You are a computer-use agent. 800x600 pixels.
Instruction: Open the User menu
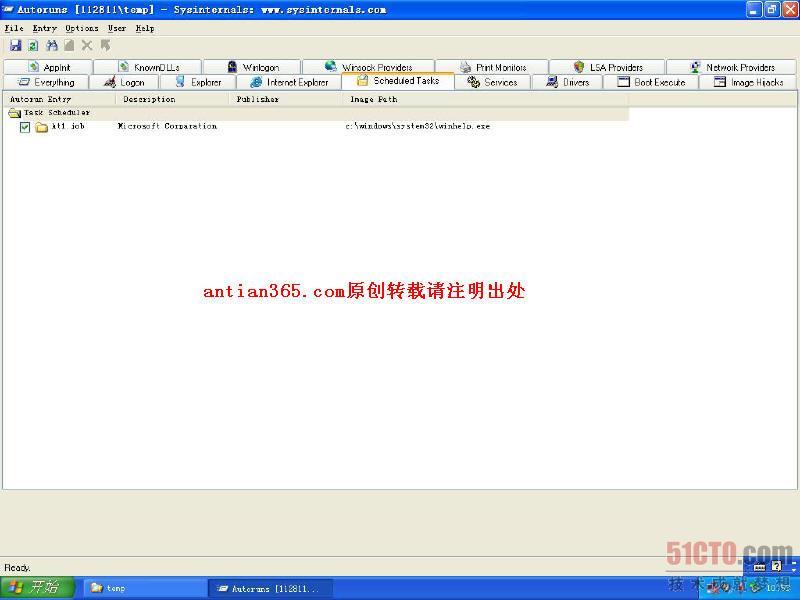click(x=117, y=28)
